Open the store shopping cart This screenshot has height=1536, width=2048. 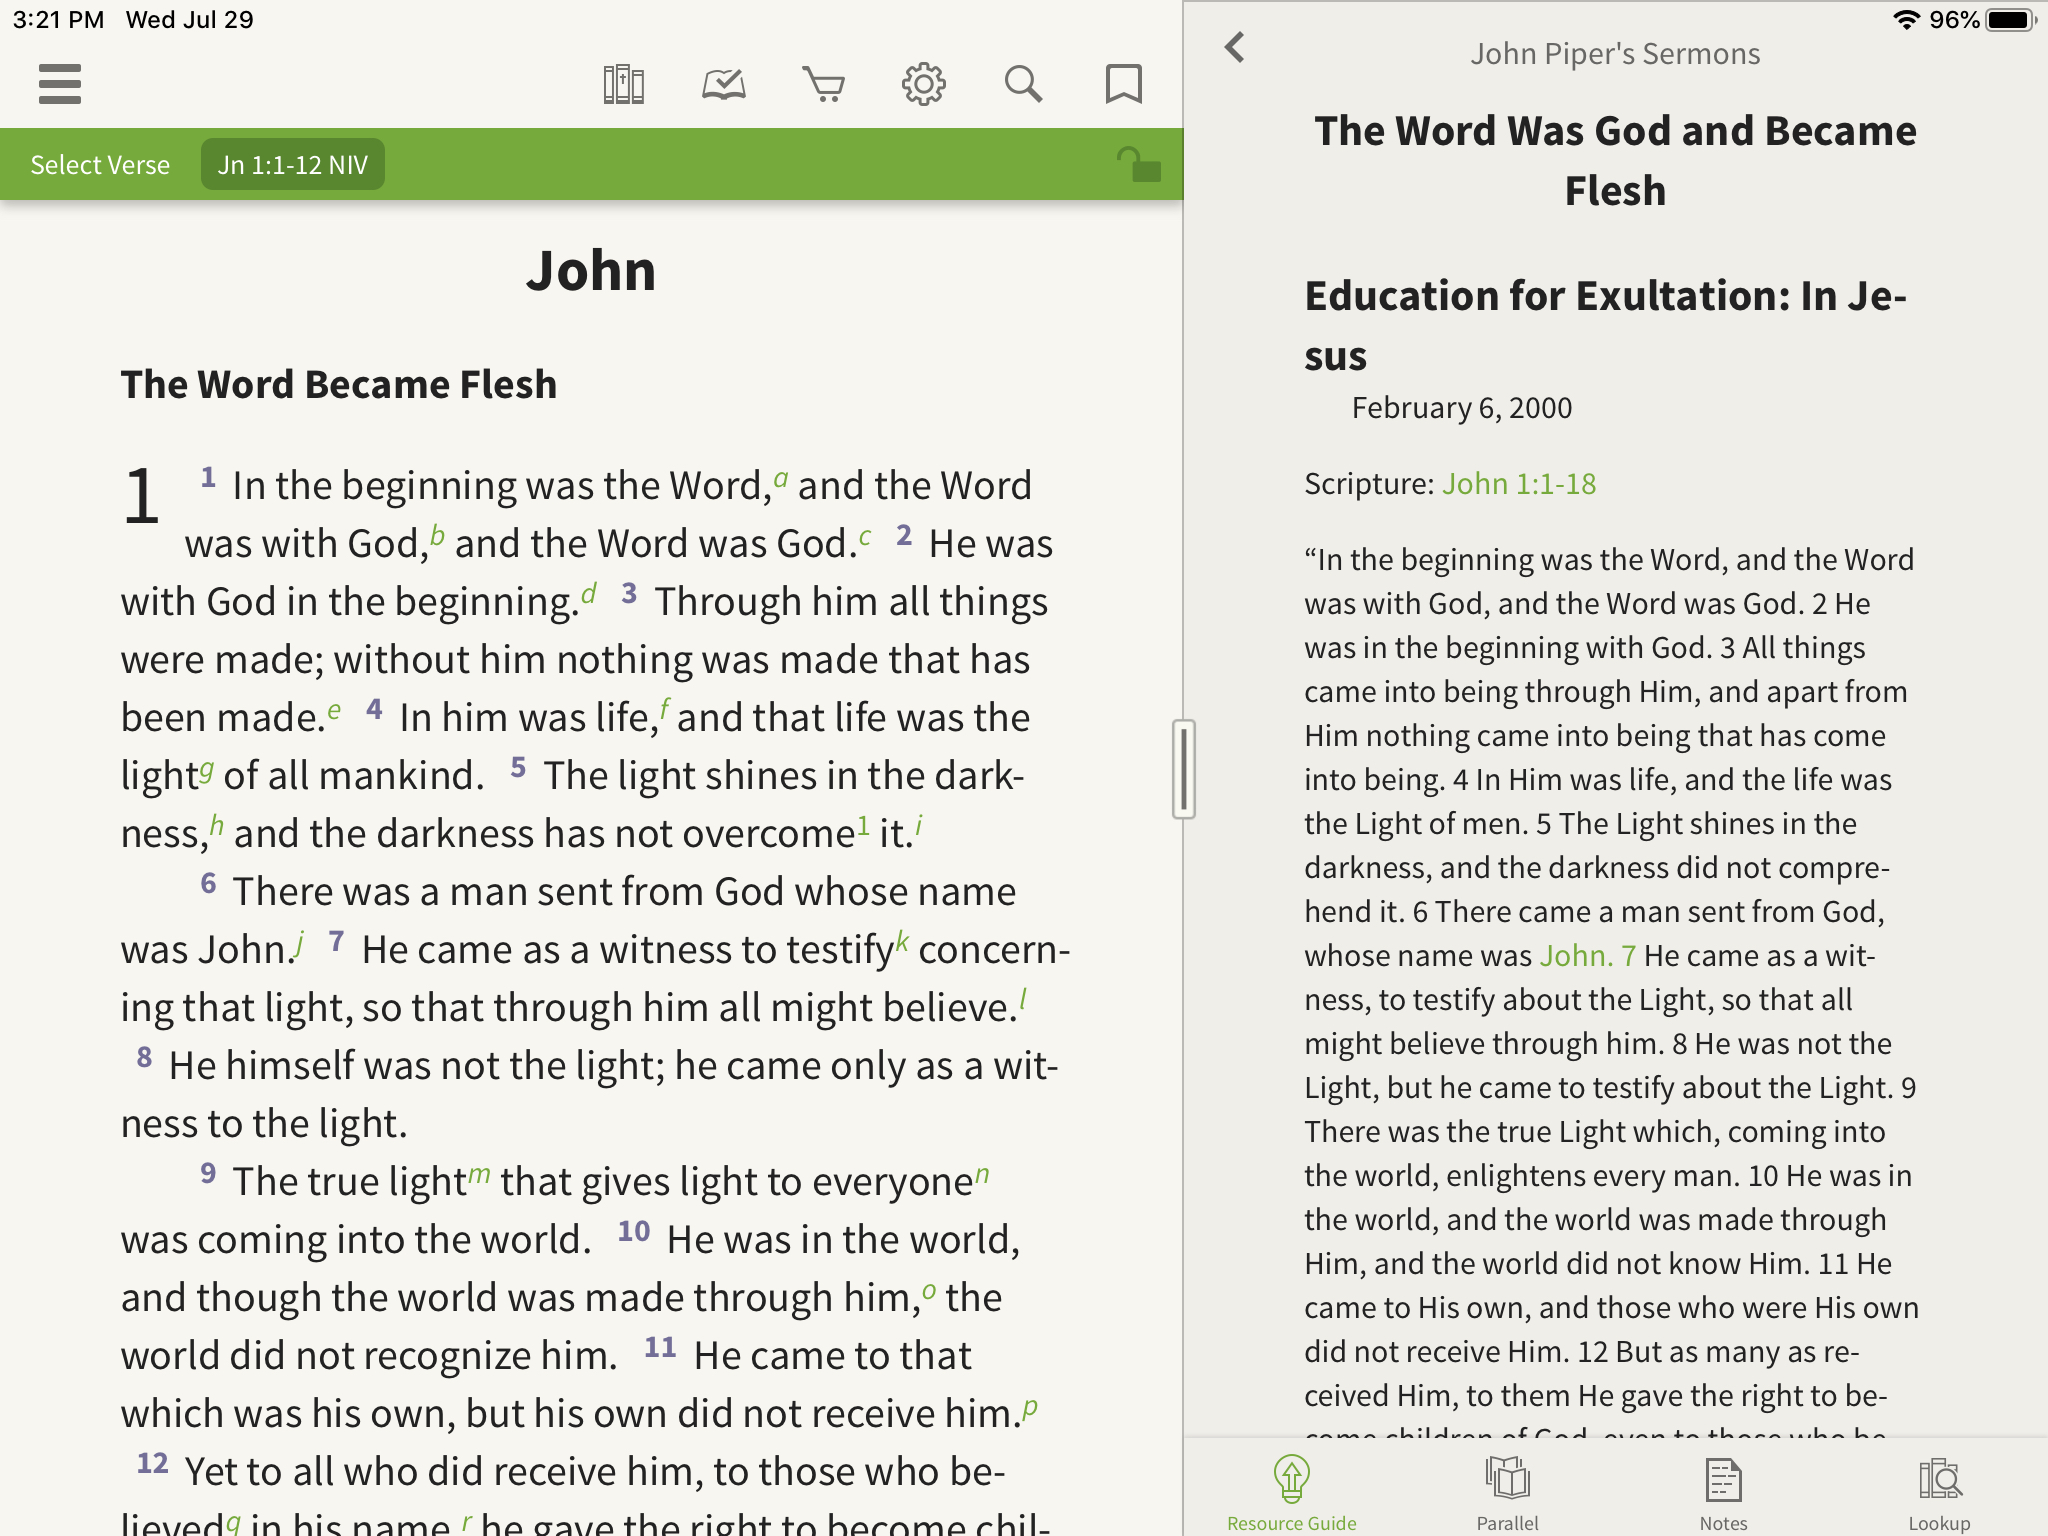pos(824,84)
